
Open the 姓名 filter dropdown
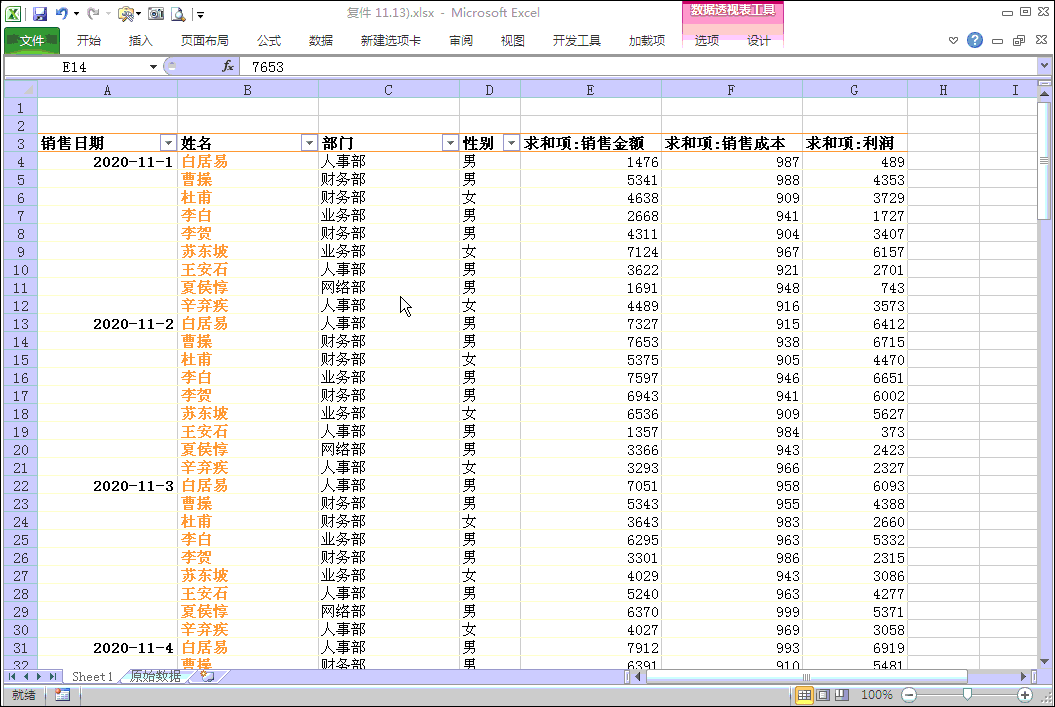tap(309, 143)
